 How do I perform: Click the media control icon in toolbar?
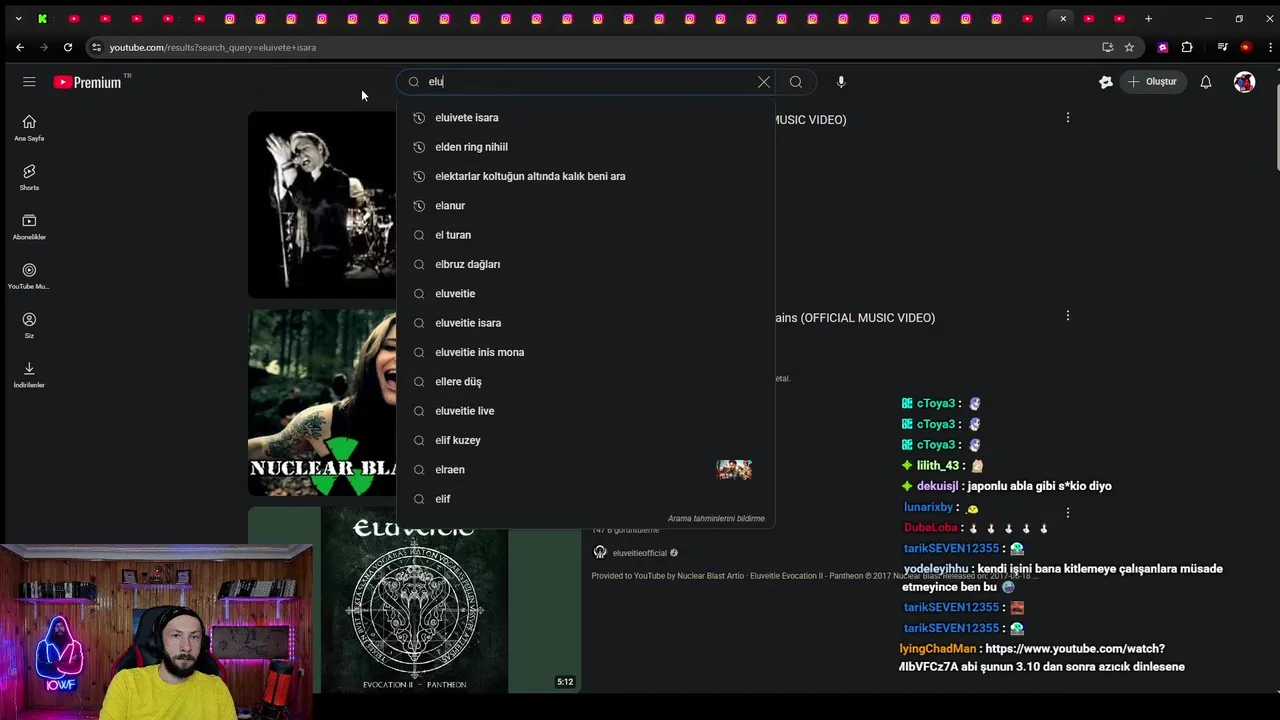click(x=1223, y=47)
